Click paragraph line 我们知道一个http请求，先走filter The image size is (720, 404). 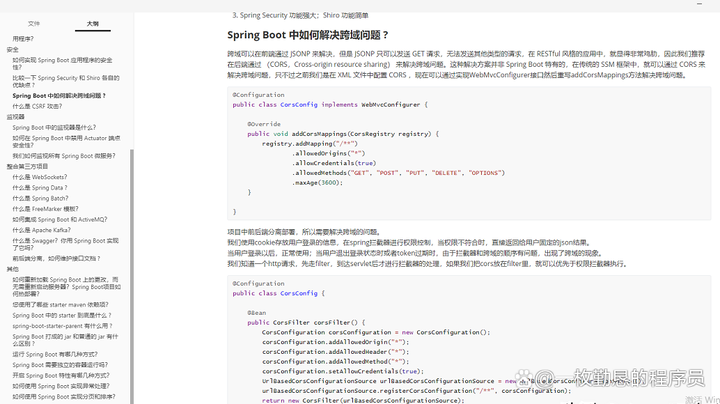click(x=428, y=264)
